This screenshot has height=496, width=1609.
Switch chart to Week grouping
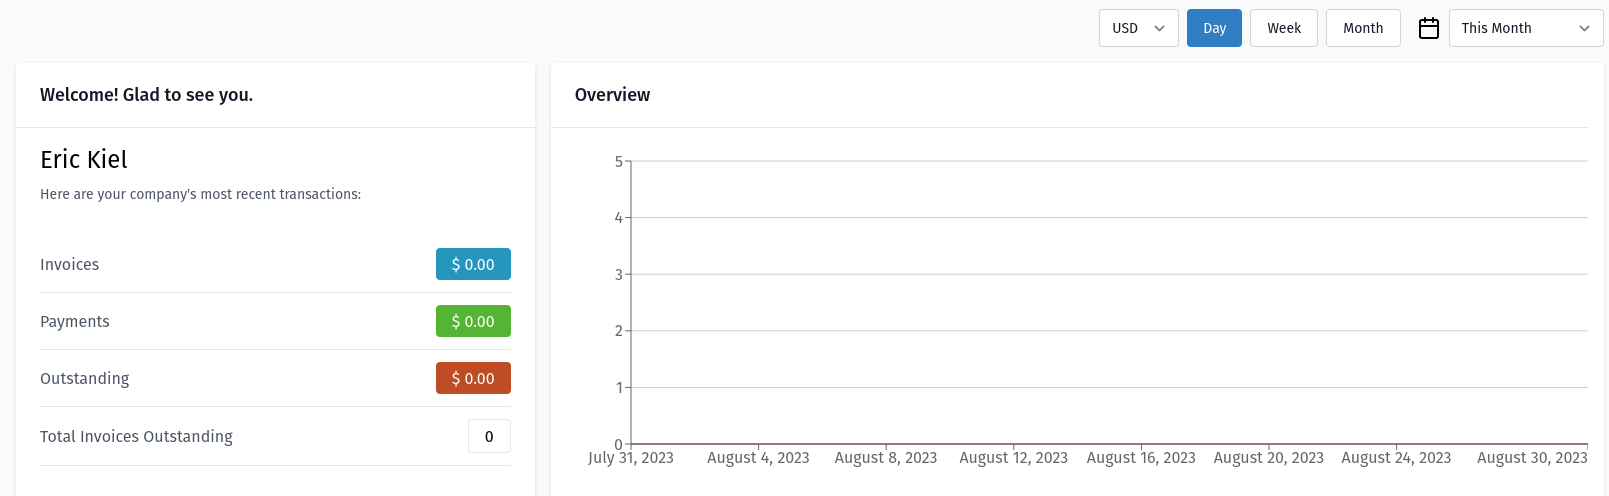(1284, 28)
